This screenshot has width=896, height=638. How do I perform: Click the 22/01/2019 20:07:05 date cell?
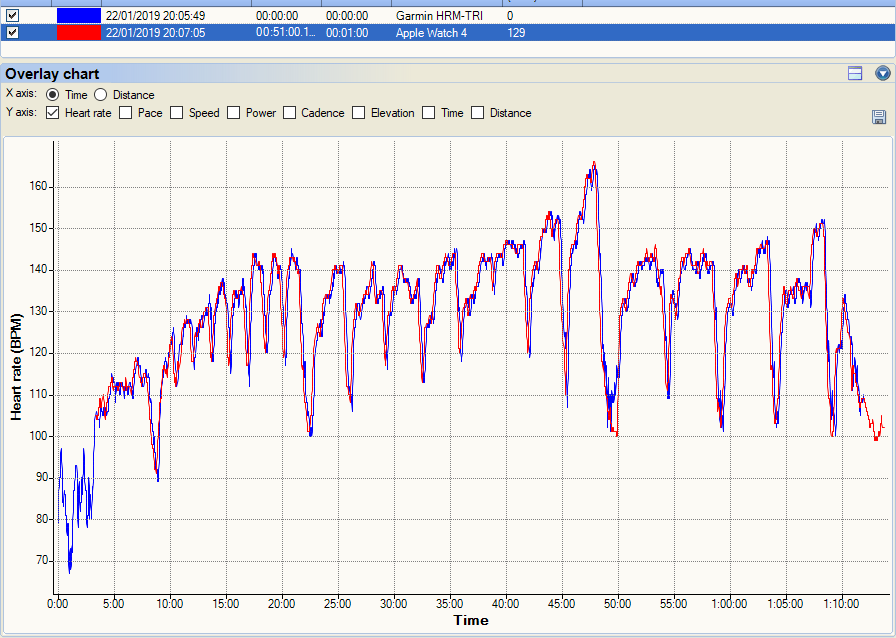(x=155, y=33)
